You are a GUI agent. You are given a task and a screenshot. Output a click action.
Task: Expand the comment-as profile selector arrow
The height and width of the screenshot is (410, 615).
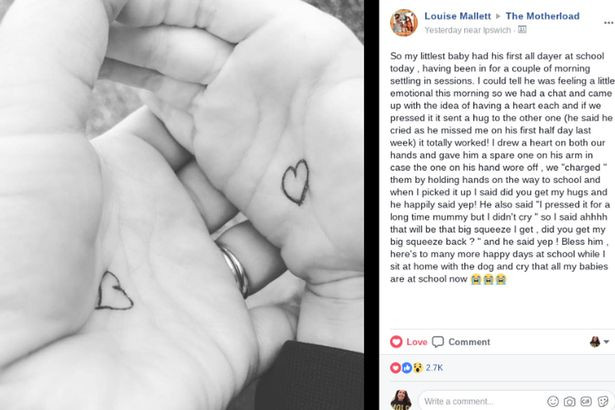click(x=606, y=342)
